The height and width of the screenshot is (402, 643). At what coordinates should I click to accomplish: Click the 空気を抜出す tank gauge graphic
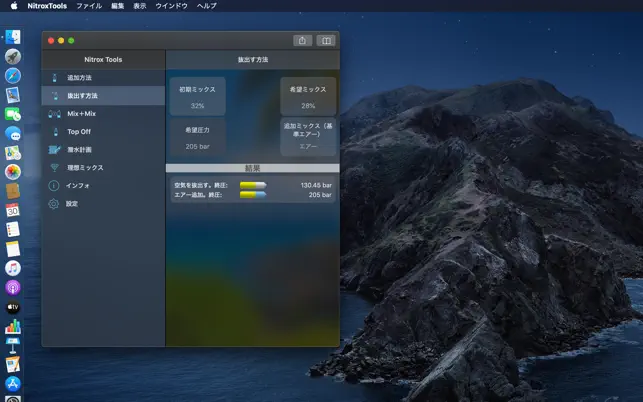tap(253, 185)
